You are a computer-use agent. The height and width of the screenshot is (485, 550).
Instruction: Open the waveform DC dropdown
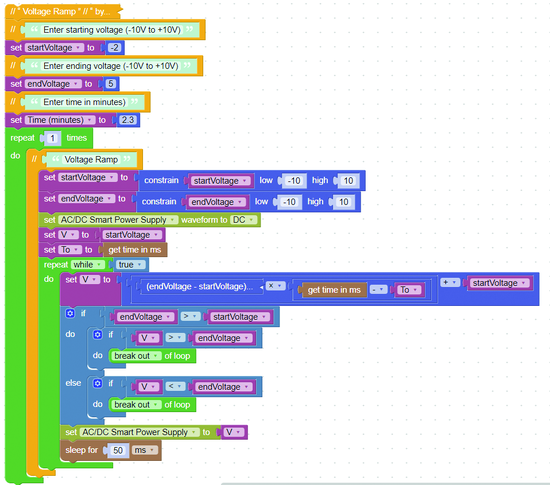[x=243, y=220]
